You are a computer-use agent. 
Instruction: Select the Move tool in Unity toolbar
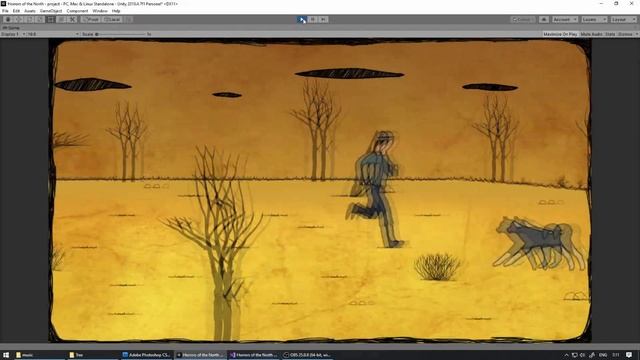tap(18, 19)
